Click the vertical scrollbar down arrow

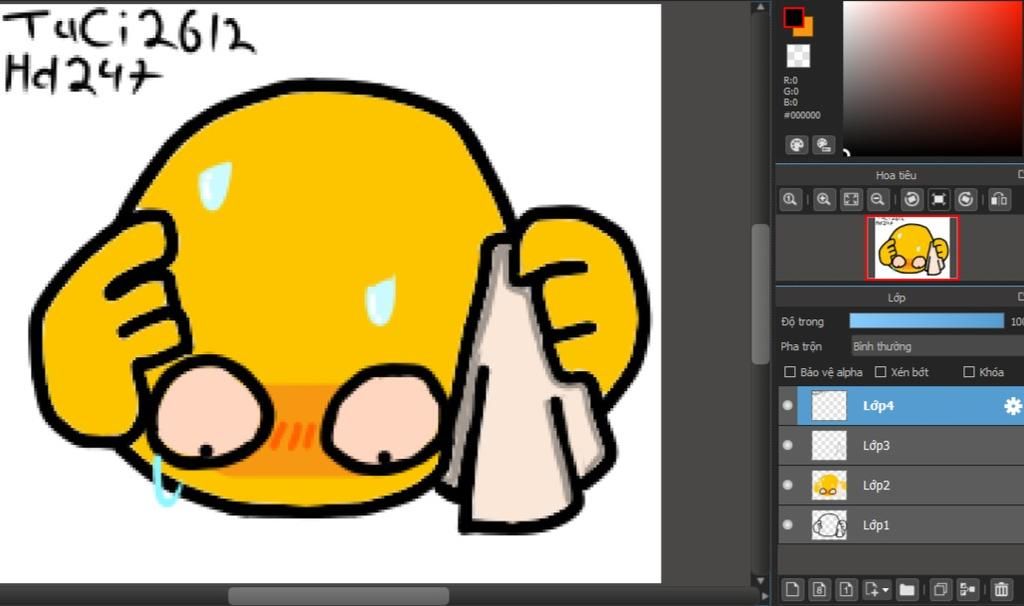(760, 580)
